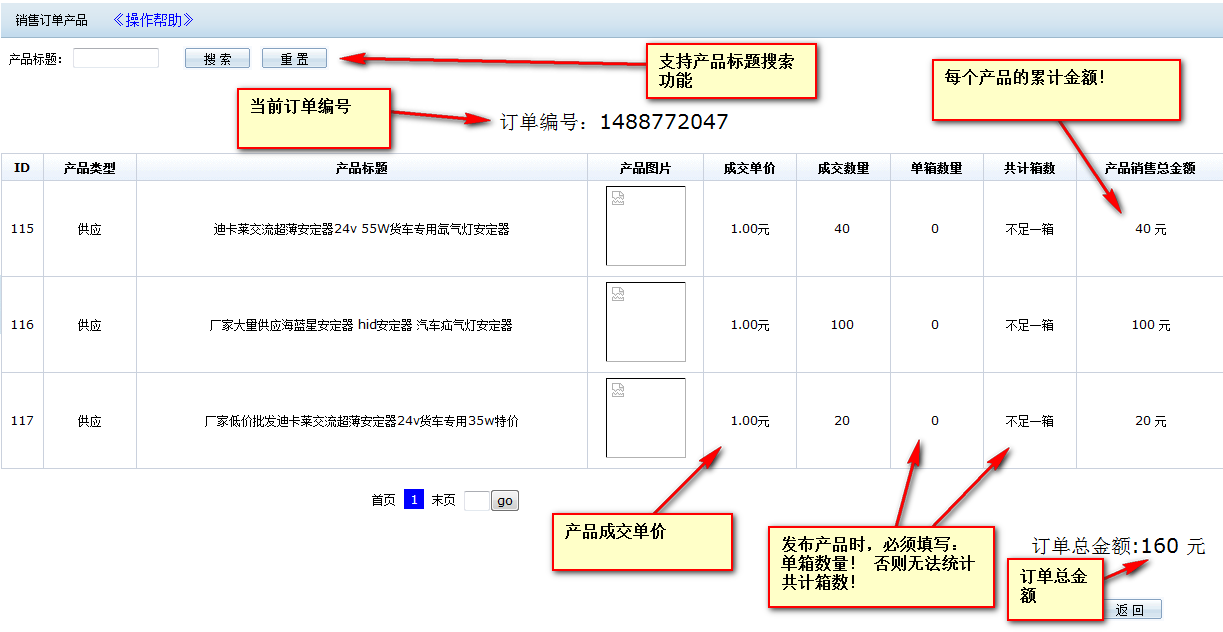Go to 末页 last page

pos(444,501)
